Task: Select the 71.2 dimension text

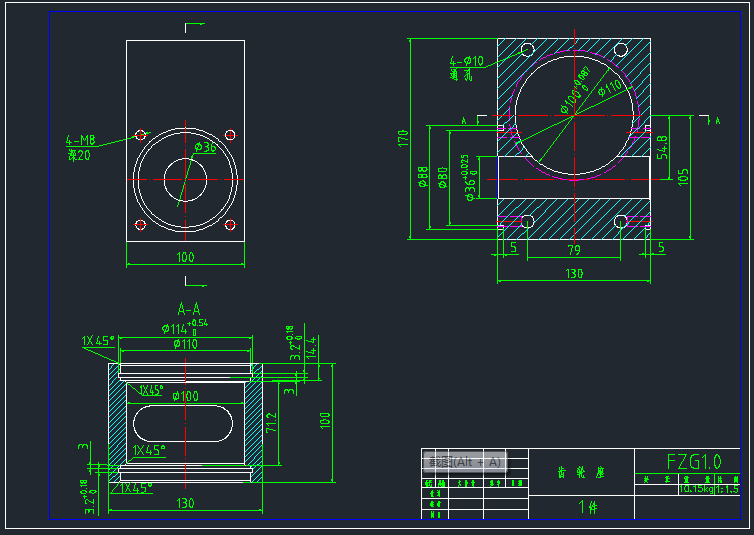Action: click(x=271, y=422)
